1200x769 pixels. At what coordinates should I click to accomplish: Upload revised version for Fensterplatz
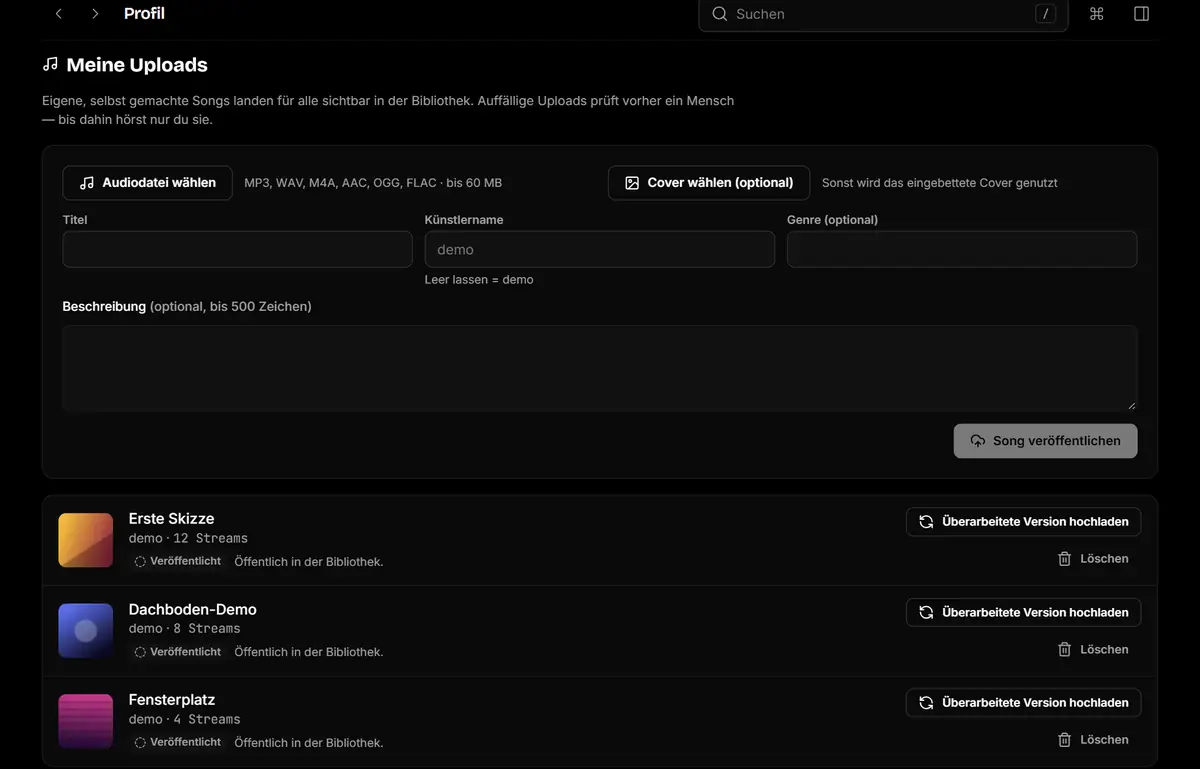[1023, 703]
